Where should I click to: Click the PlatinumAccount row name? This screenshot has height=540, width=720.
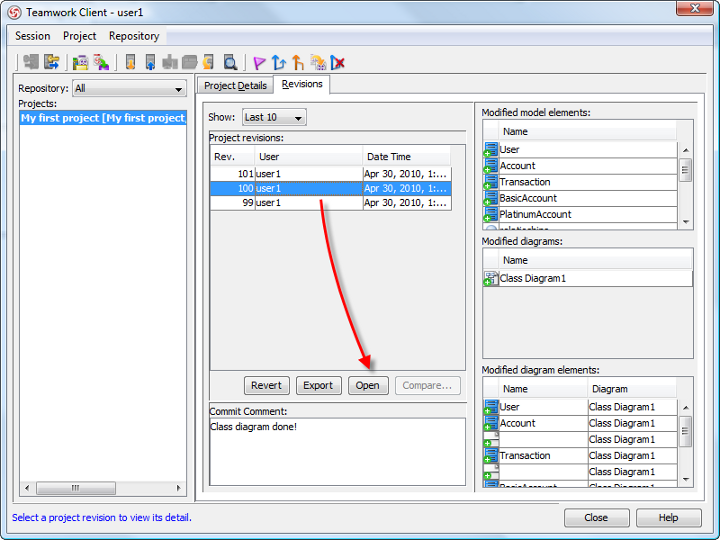[x=535, y=214]
